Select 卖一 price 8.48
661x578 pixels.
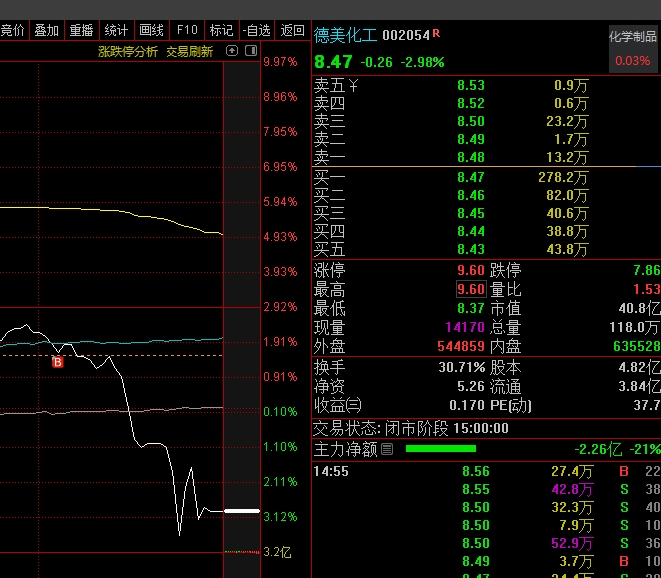tap(471, 158)
